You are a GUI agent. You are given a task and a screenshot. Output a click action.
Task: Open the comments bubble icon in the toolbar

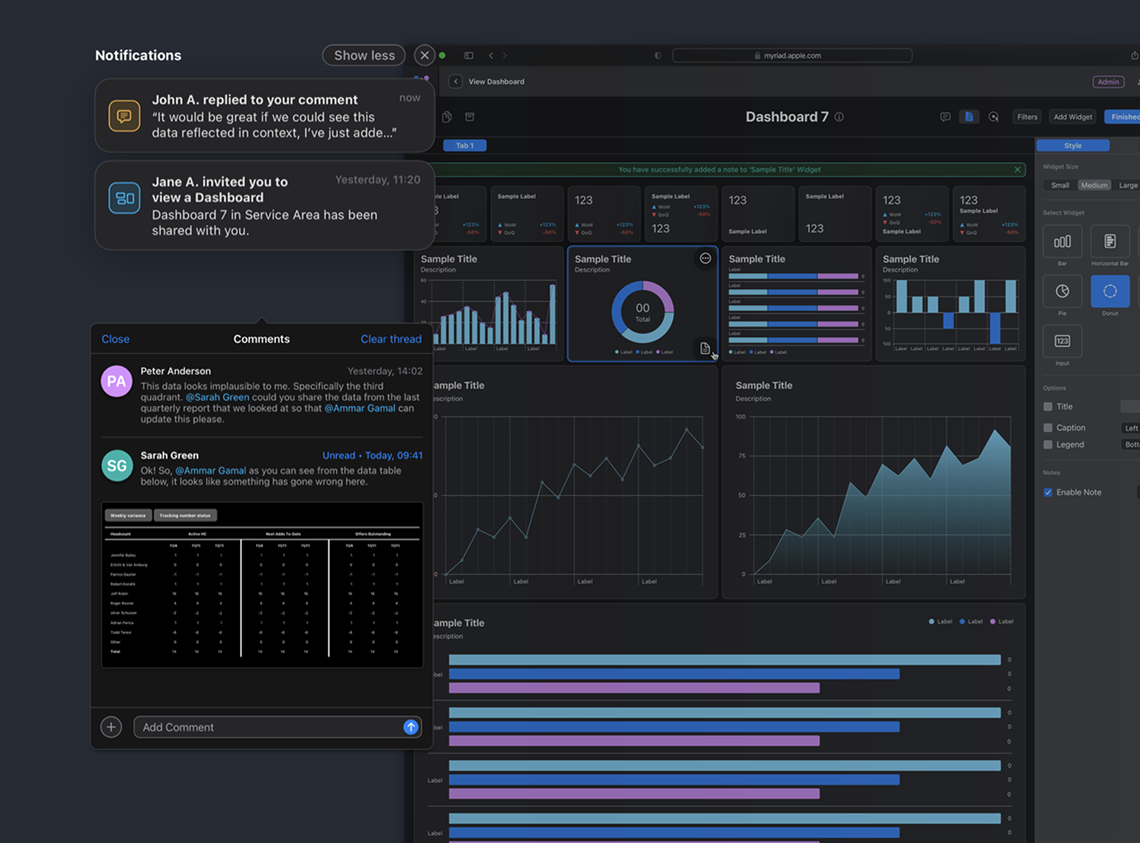945,116
